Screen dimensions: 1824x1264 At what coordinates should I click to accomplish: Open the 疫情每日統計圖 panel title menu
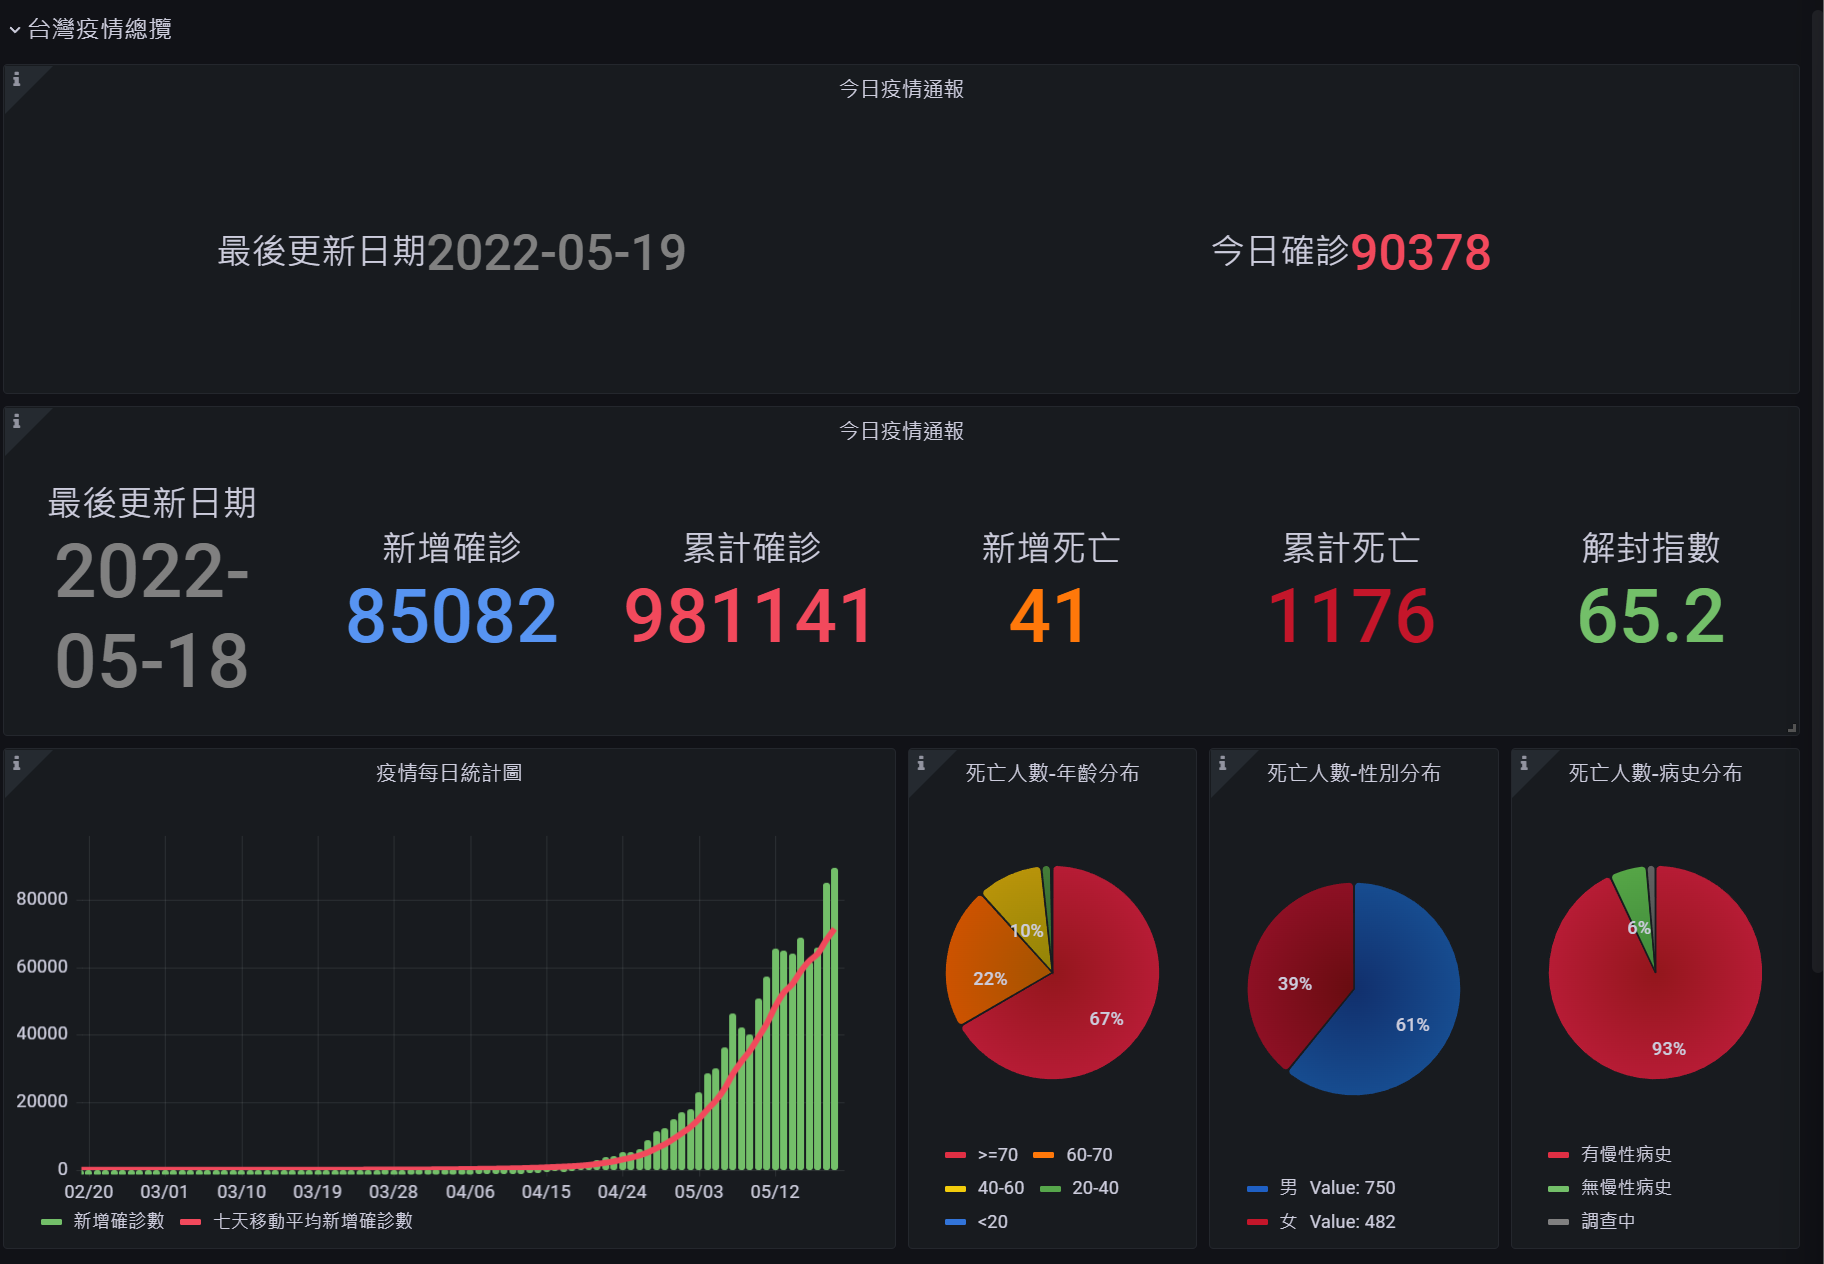click(x=449, y=773)
